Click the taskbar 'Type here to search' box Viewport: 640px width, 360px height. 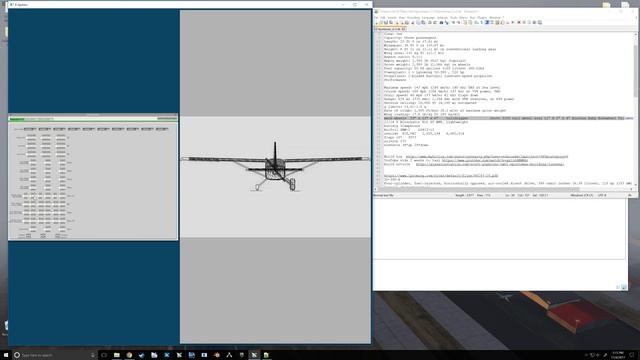coord(55,355)
